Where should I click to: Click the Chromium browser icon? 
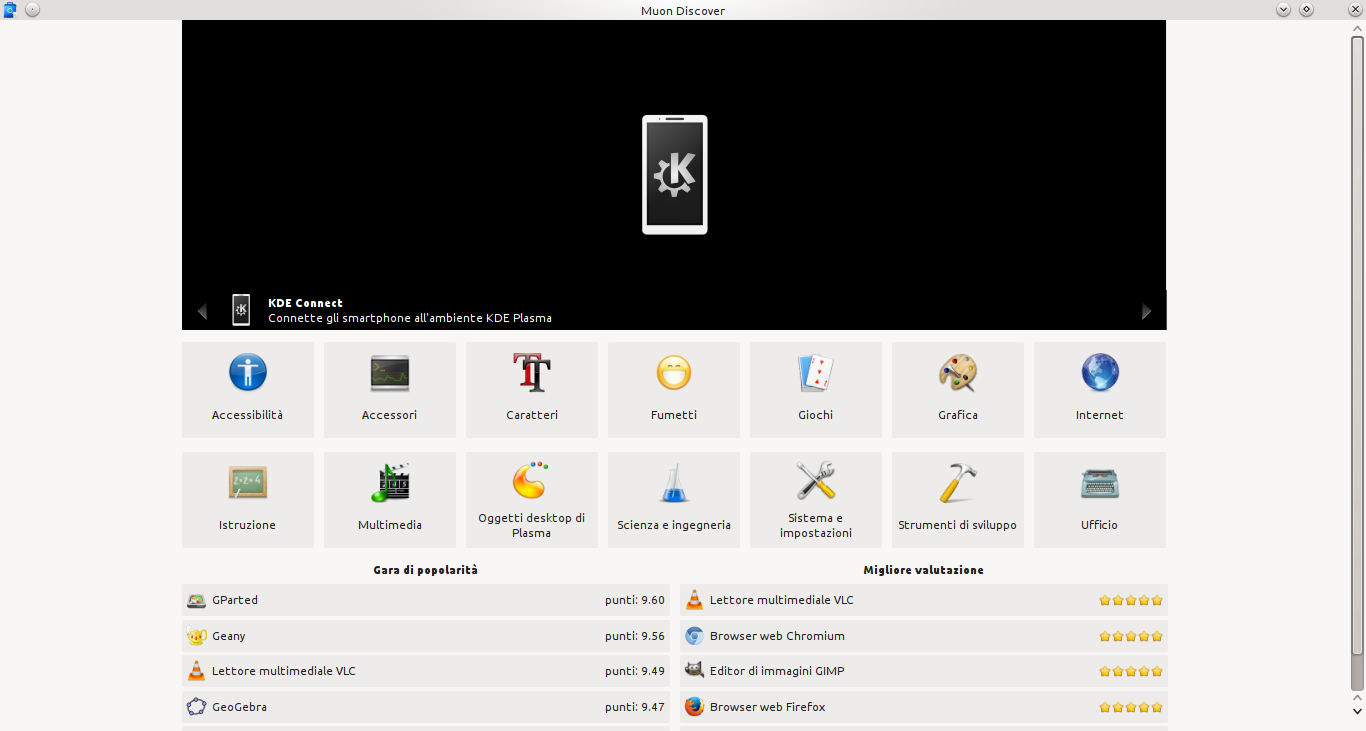pyautogui.click(x=694, y=636)
